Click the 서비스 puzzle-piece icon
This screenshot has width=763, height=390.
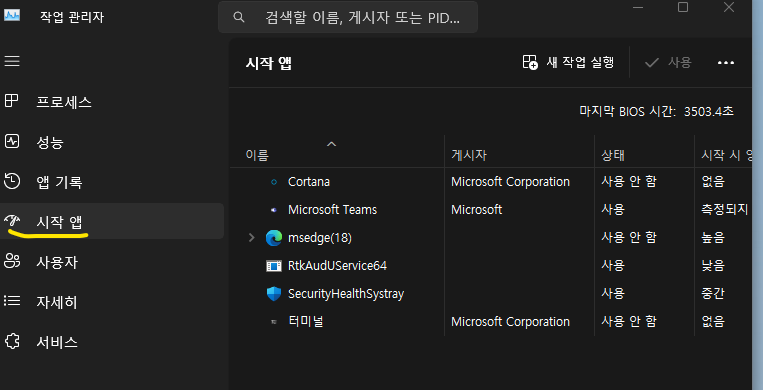(x=12, y=341)
